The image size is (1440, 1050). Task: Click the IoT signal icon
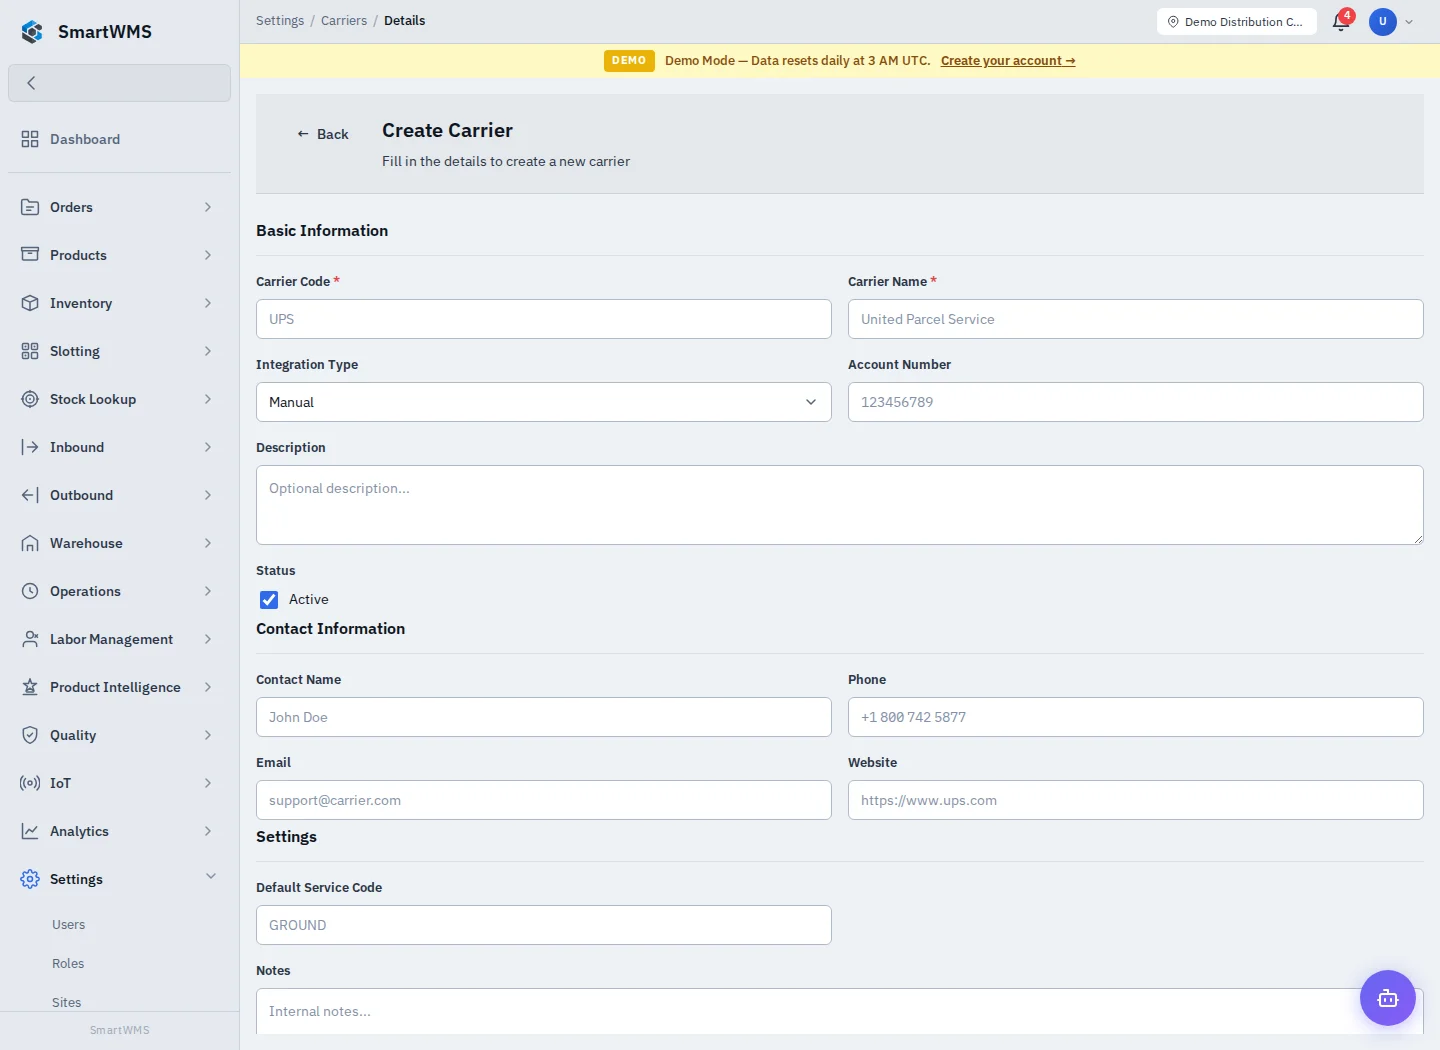[30, 783]
